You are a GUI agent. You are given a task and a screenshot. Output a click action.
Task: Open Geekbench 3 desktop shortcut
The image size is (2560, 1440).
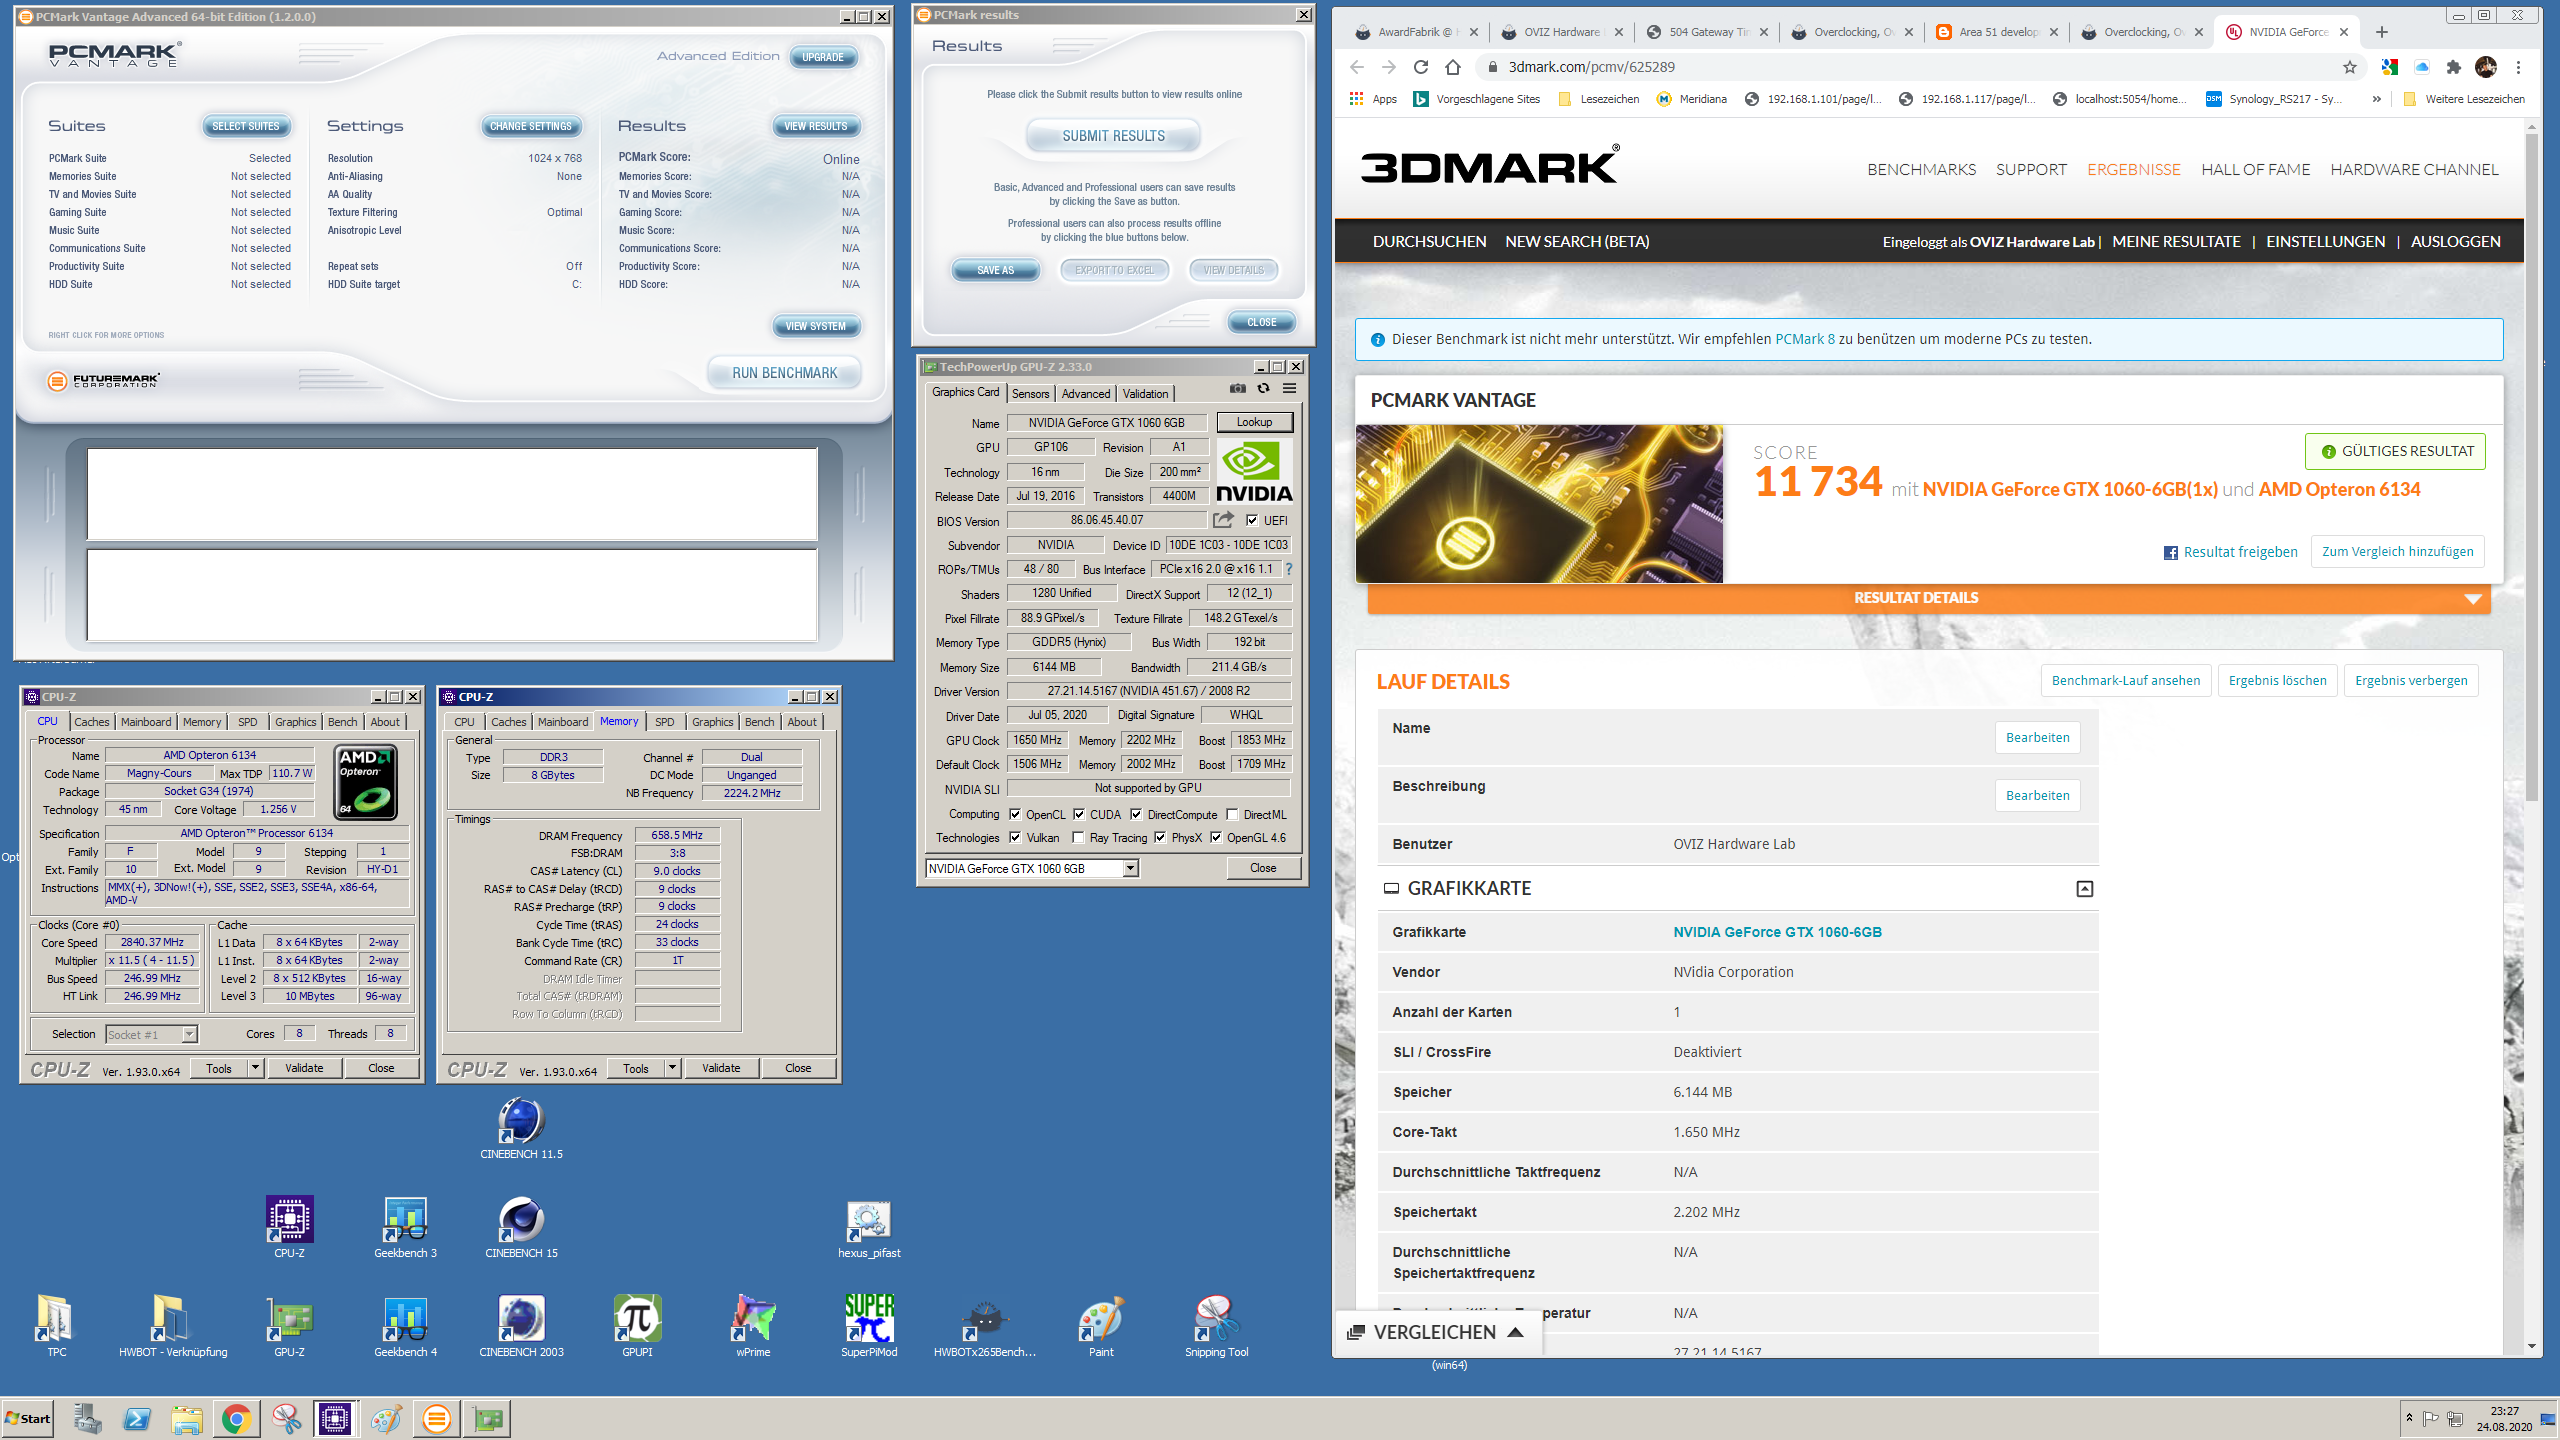405,1227
